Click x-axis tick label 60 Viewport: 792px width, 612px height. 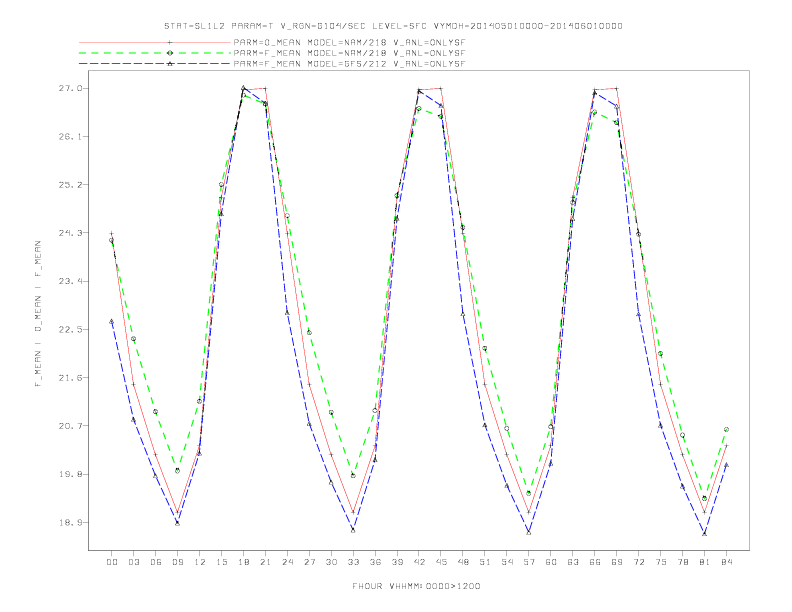point(551,562)
